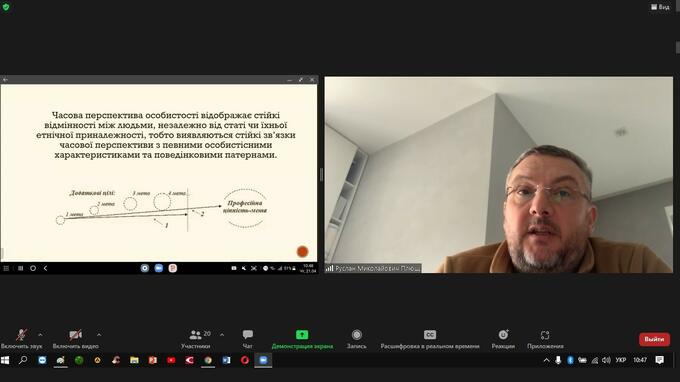Click the Запись record icon

(x=356, y=335)
